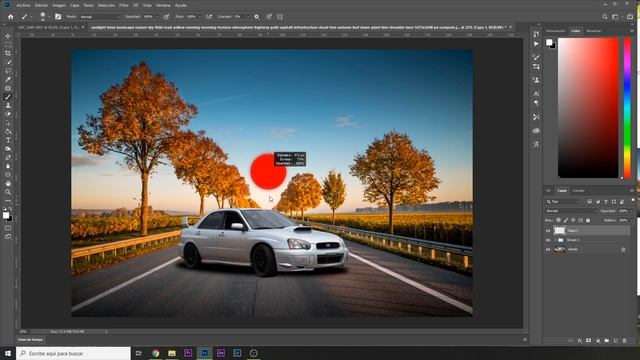
Task: Switch to the Canales tab
Action: pos(578,191)
